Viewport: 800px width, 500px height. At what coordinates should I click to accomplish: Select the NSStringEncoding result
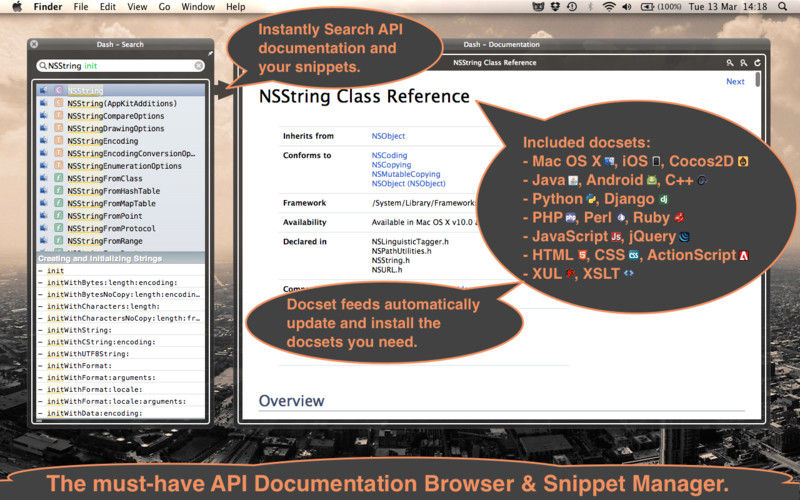(x=121, y=141)
